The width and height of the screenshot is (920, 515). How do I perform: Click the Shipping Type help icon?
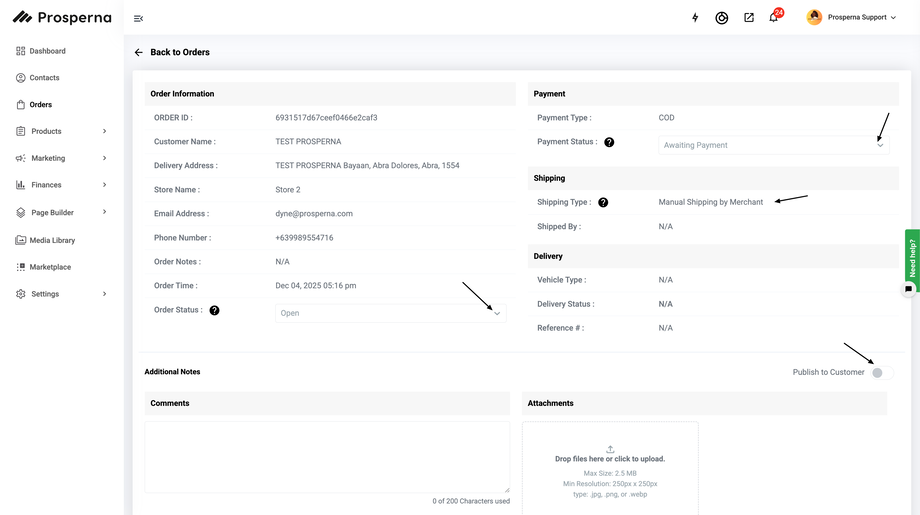pyautogui.click(x=603, y=203)
